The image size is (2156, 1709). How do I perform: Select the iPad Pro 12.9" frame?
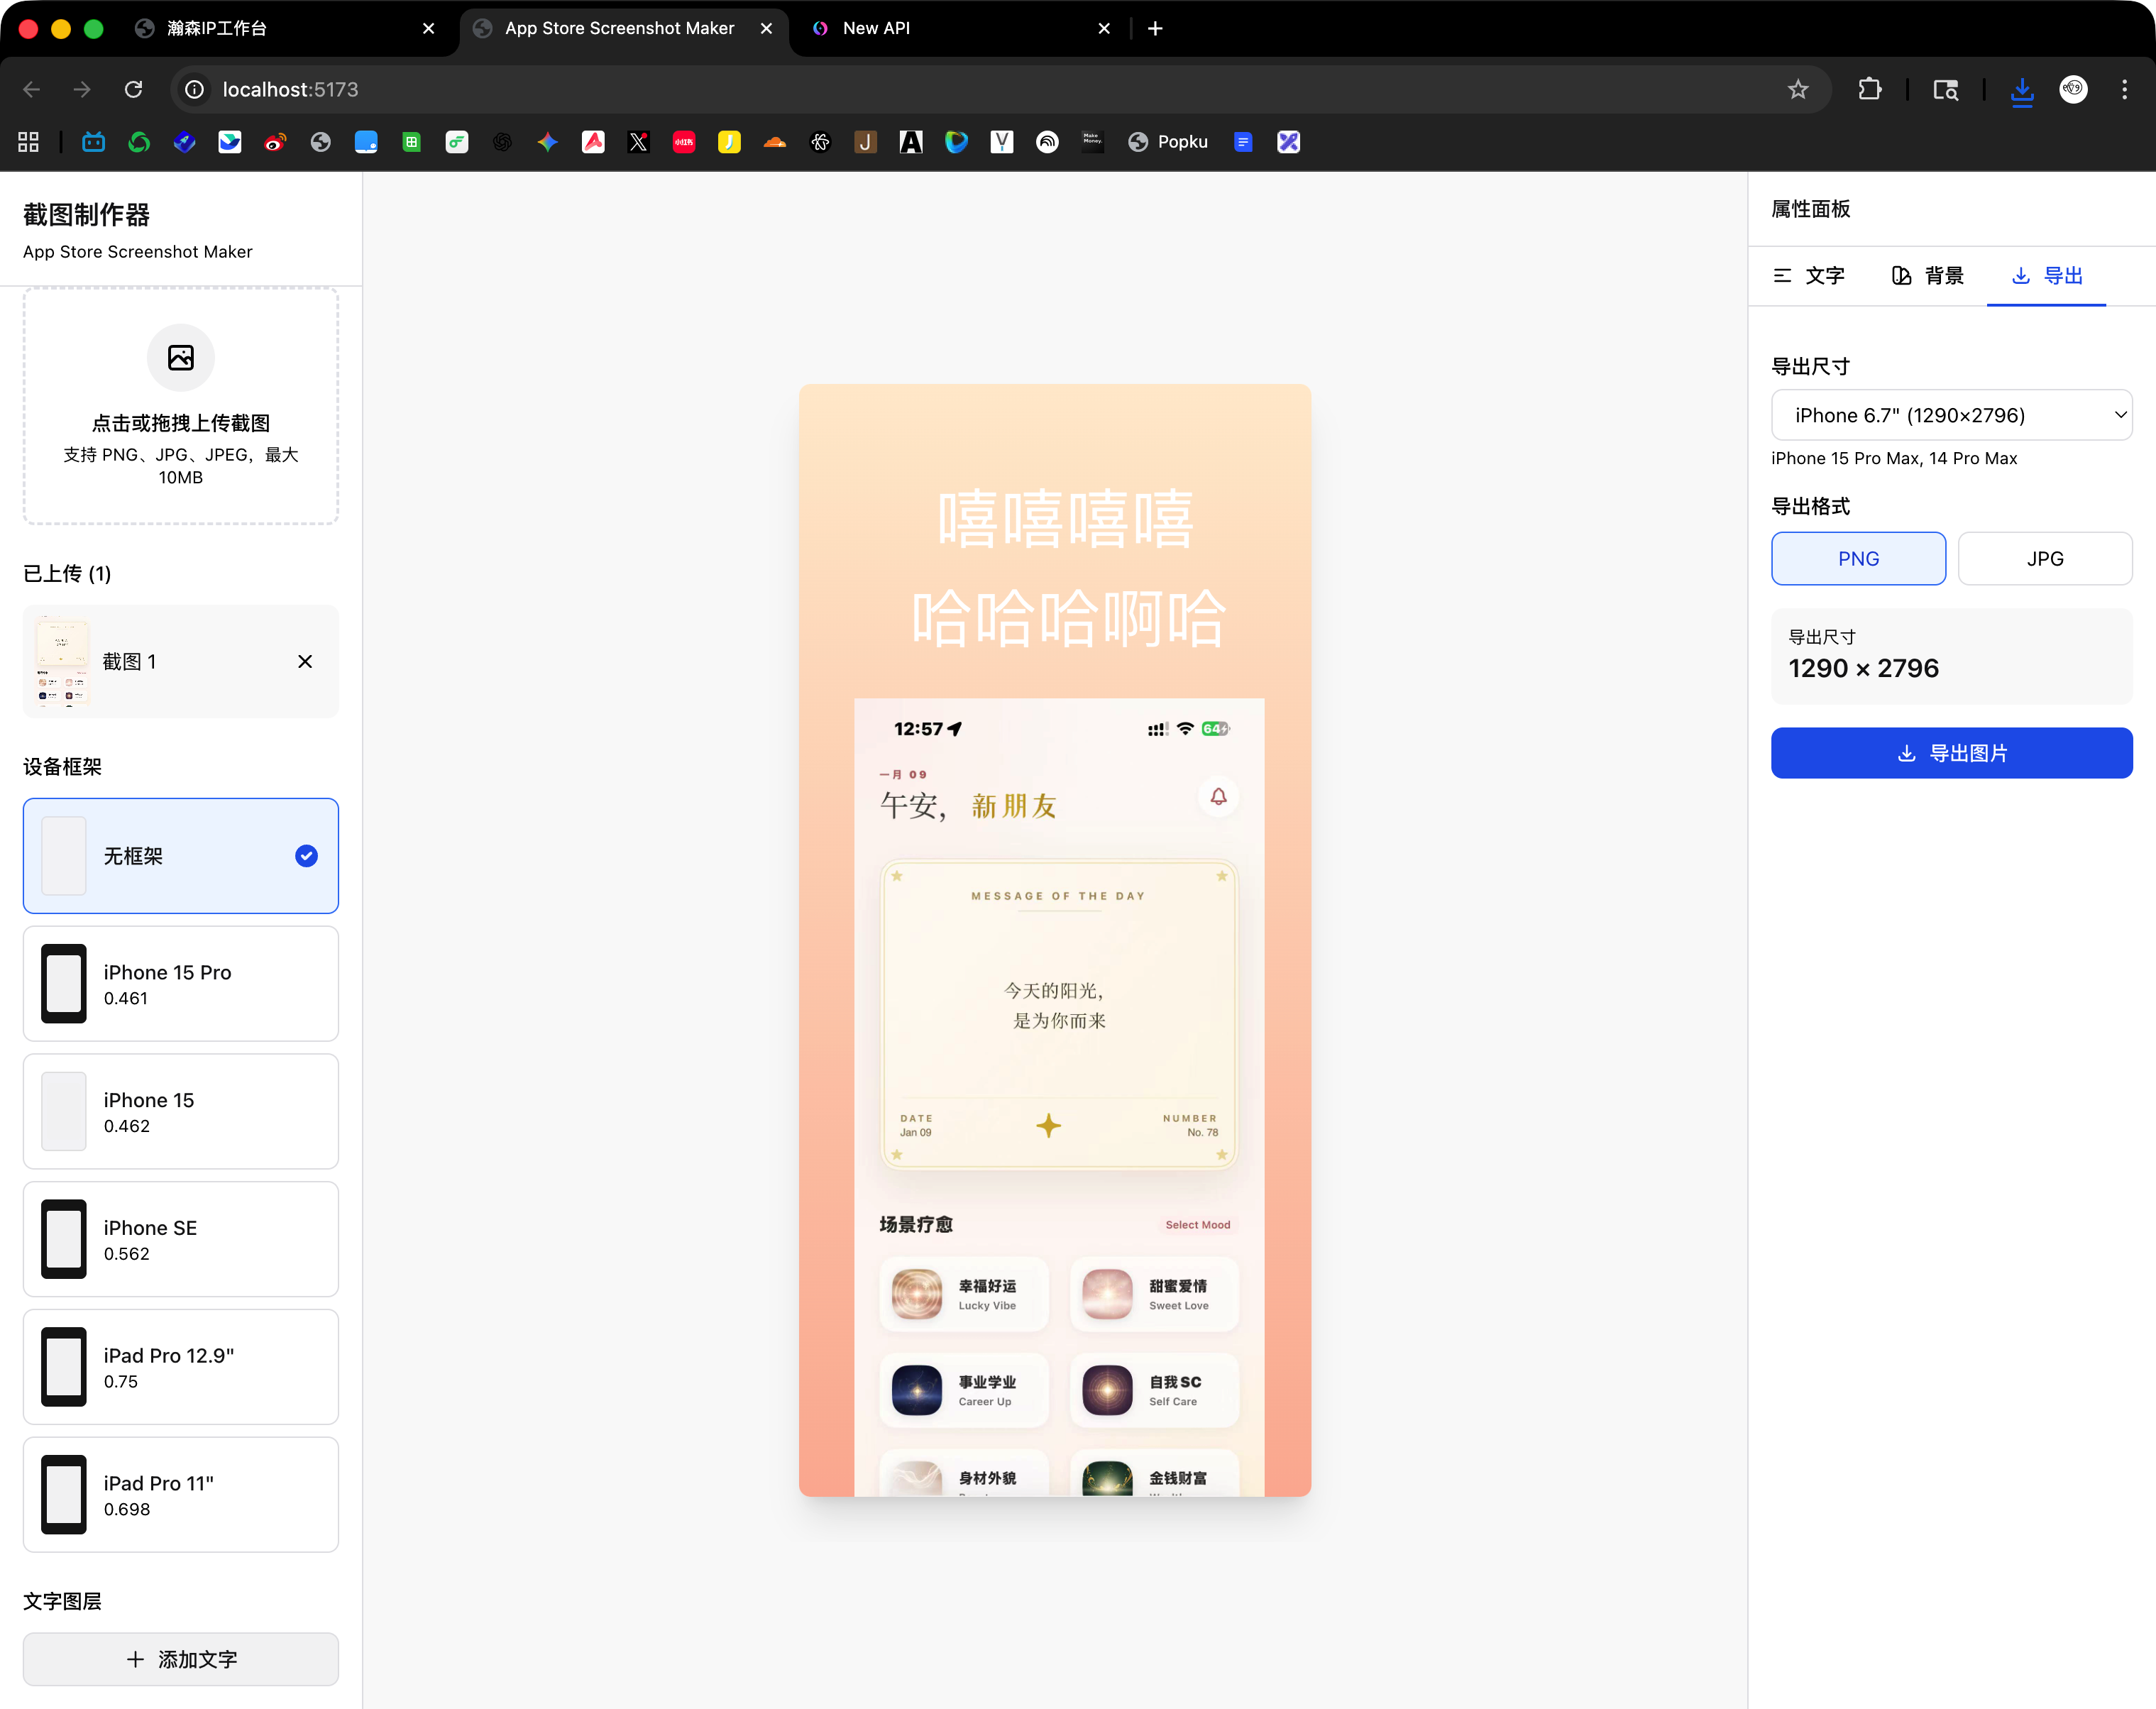[180, 1367]
